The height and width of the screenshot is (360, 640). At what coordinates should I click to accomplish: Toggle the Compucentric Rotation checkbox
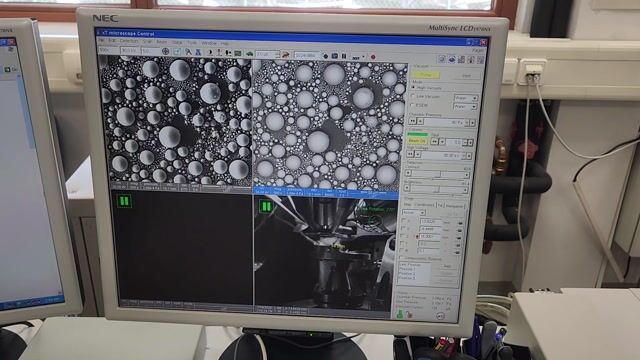point(401,258)
